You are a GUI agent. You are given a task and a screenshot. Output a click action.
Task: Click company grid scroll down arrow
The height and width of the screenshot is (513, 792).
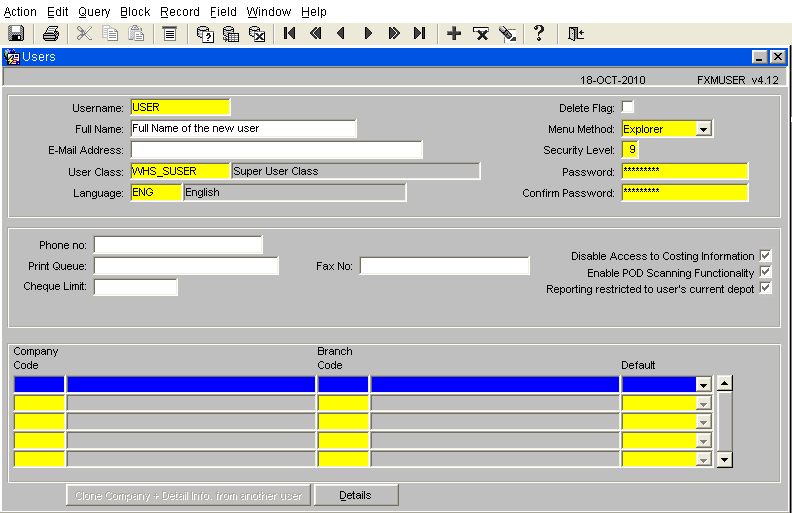(x=724, y=459)
